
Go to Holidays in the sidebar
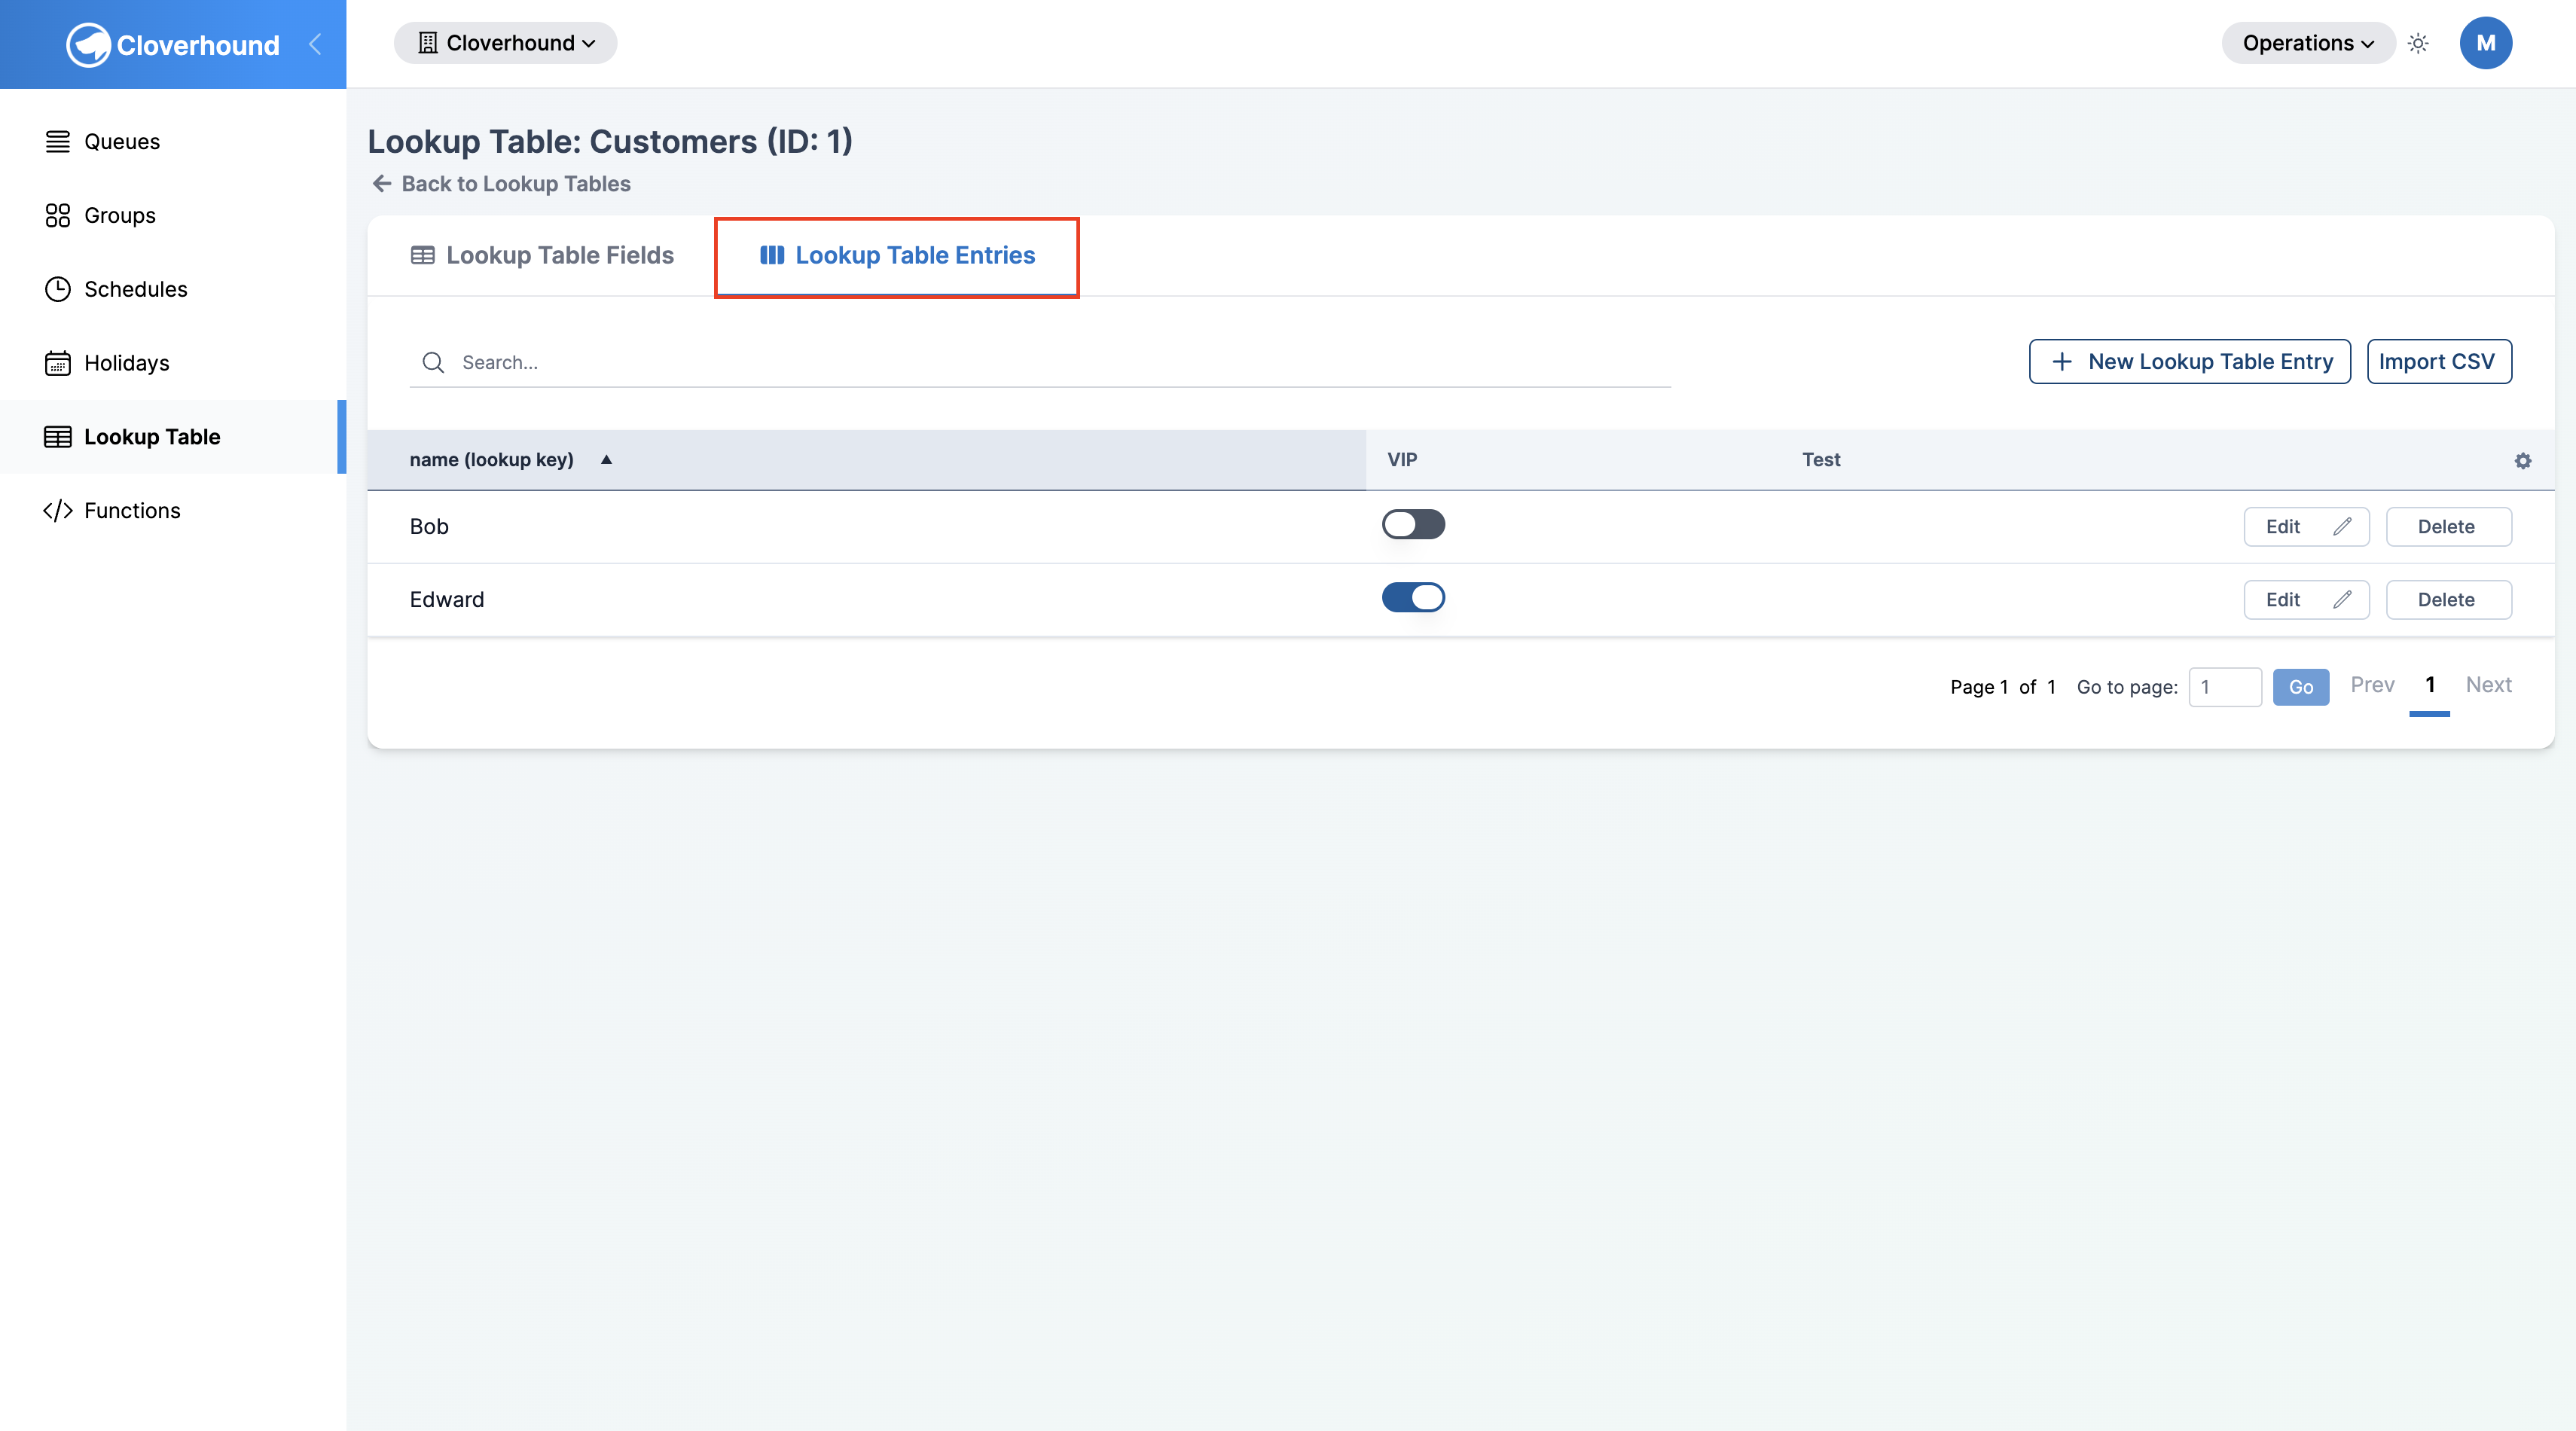pyautogui.click(x=173, y=363)
